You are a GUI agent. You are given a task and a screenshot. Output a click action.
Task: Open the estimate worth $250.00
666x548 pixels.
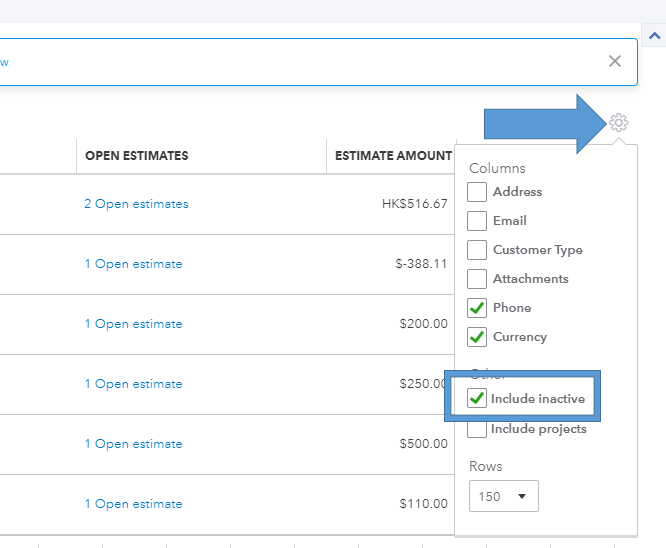tap(133, 384)
